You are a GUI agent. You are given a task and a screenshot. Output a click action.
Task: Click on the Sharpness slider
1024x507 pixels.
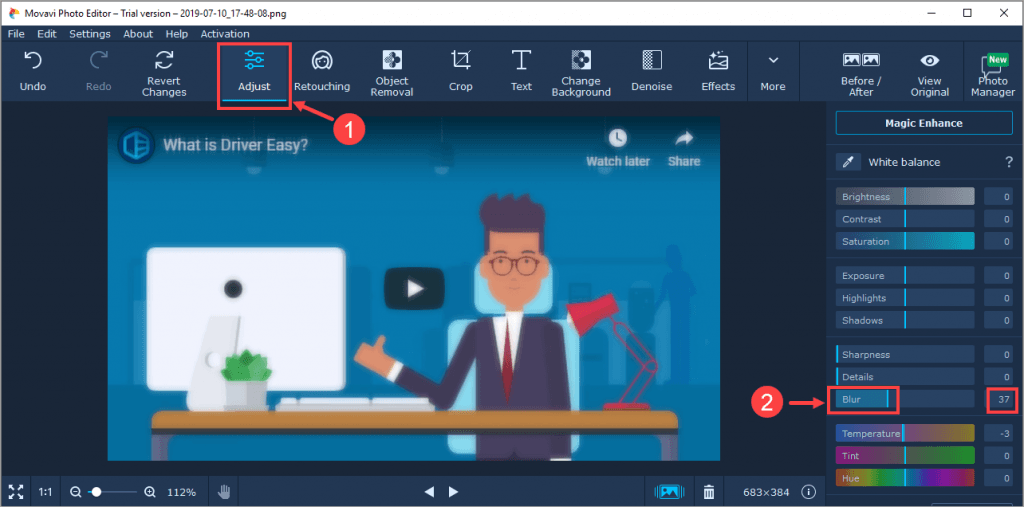[905, 355]
